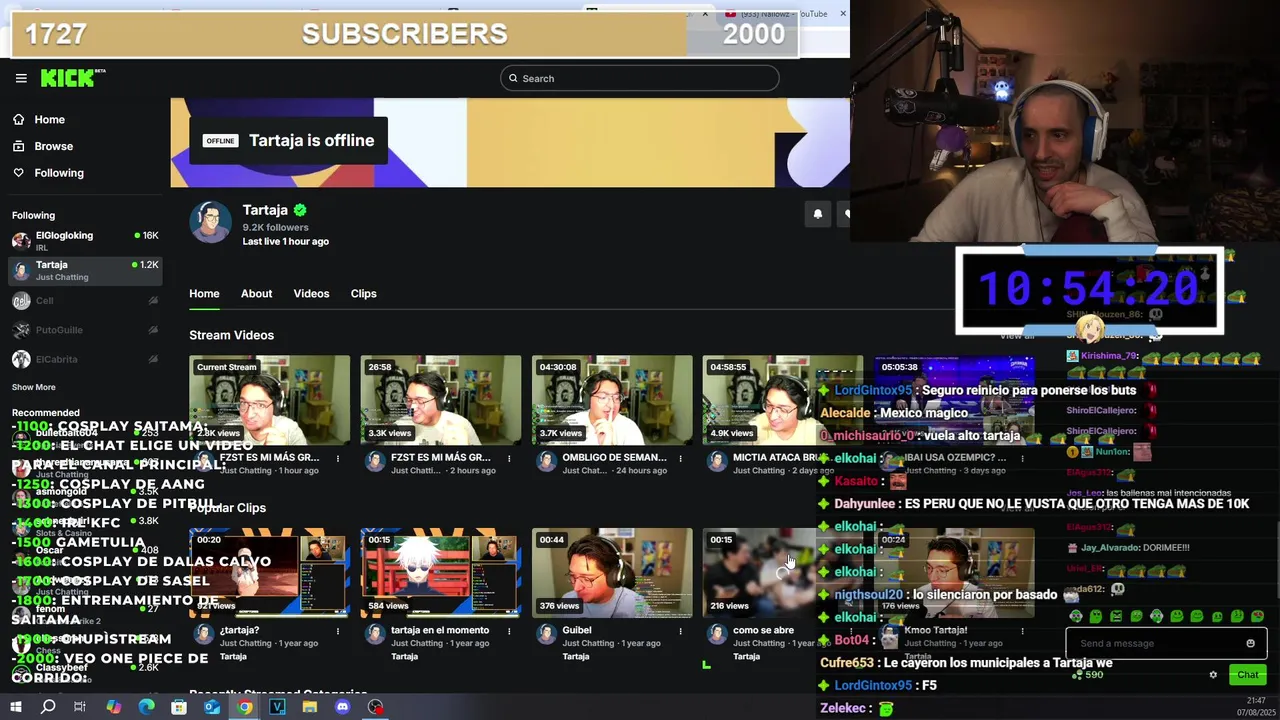
Task: Open emoji picker in chat box
Action: tap(1250, 643)
